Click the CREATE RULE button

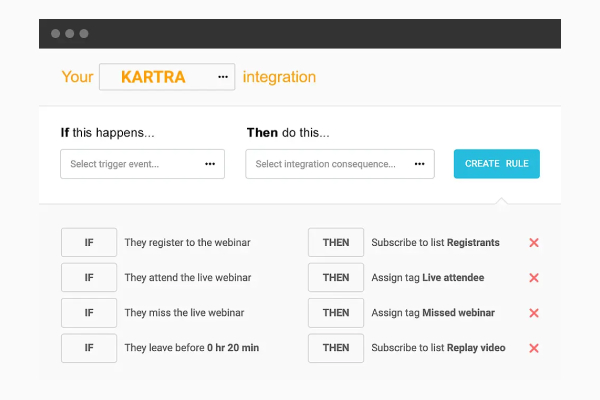tap(497, 164)
